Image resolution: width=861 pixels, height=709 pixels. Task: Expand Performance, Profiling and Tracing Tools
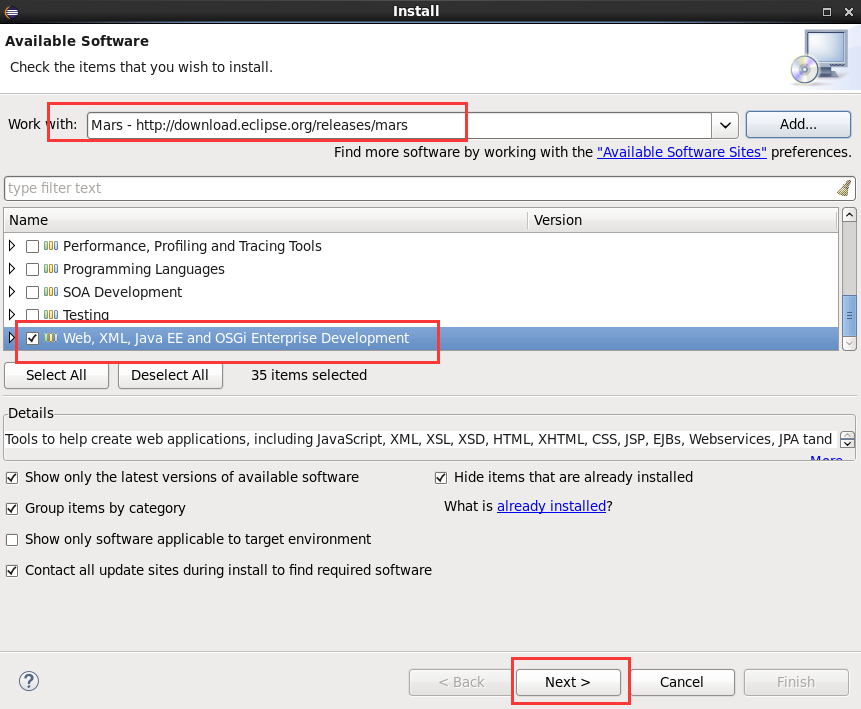click(x=12, y=246)
